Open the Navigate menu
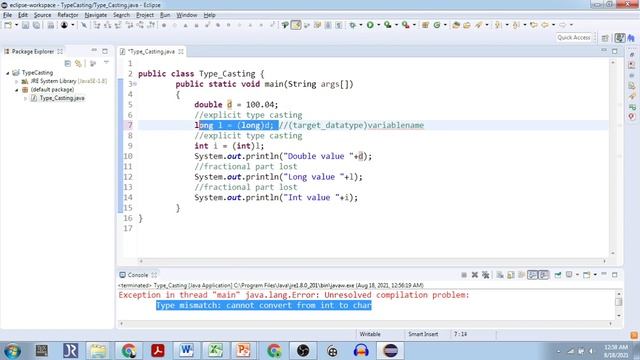Image resolution: width=640 pixels, height=360 pixels. (96, 15)
